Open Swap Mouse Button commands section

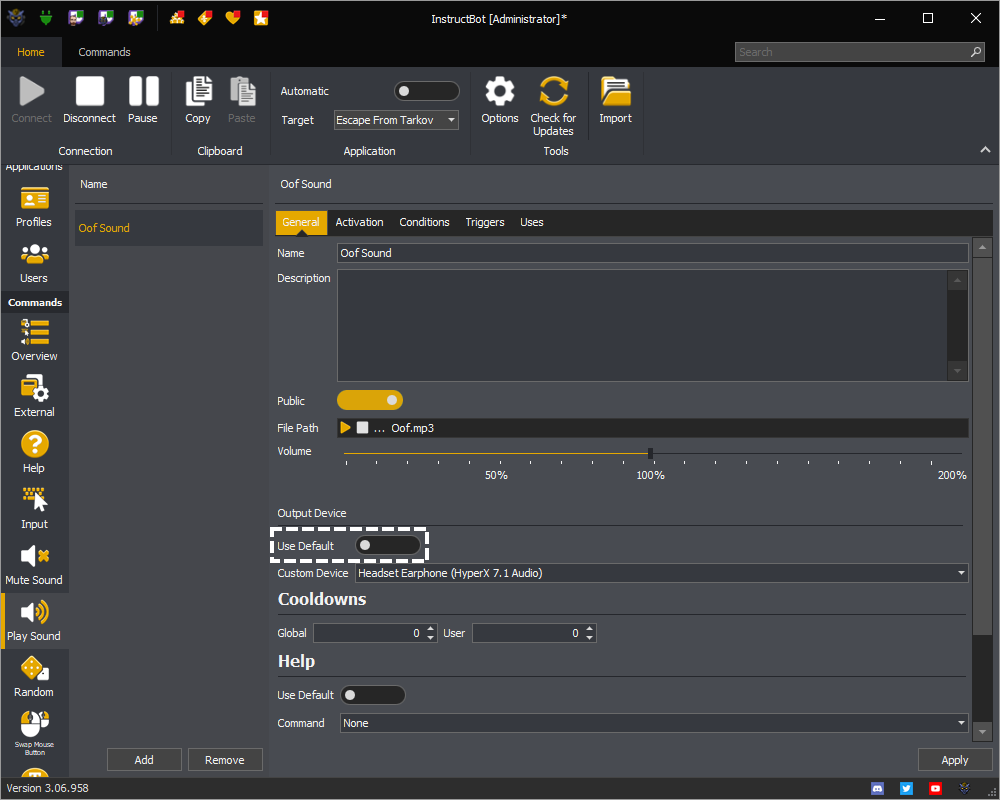coord(34,733)
